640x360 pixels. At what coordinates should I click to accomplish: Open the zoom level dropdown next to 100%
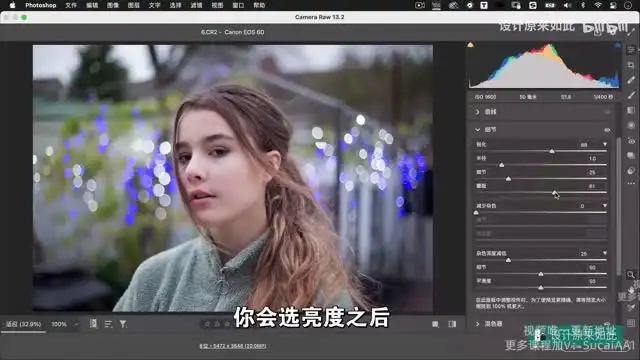pos(76,324)
